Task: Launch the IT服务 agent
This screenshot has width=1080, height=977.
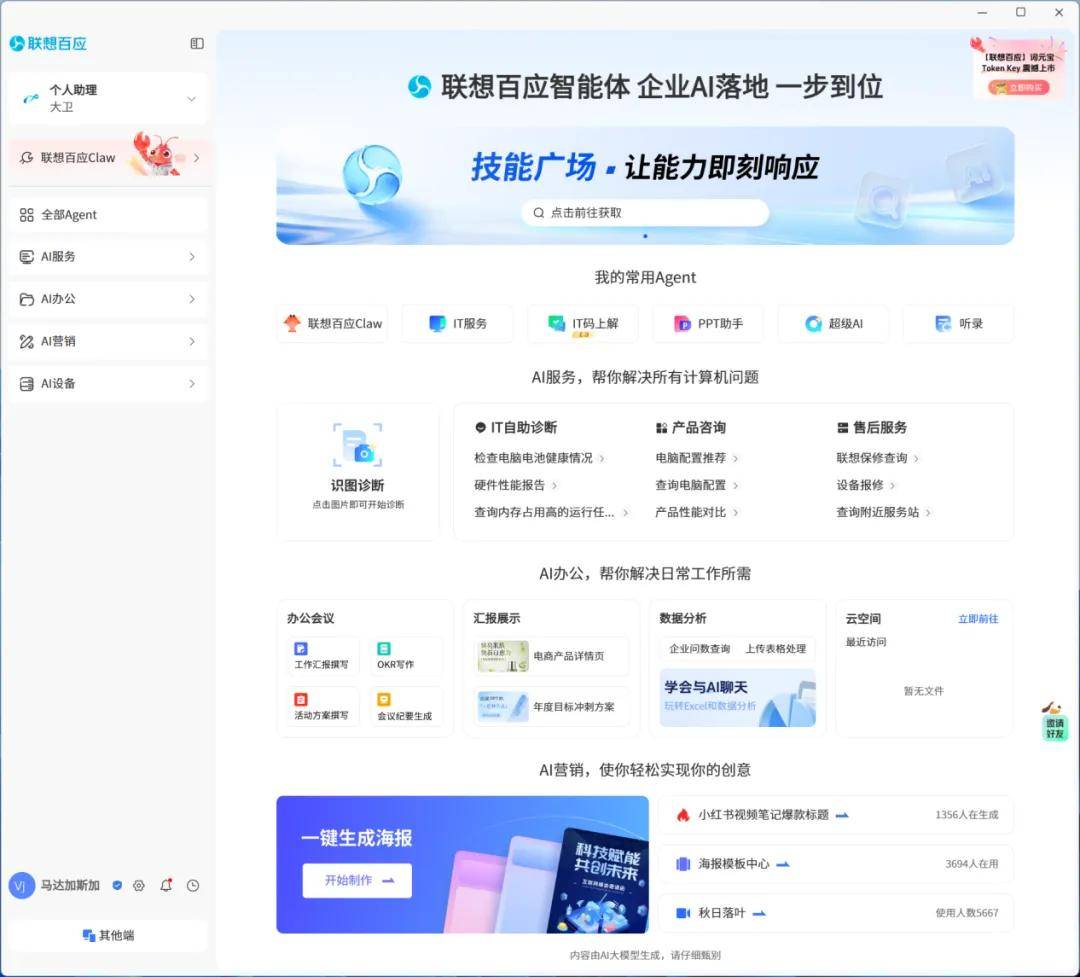Action: point(457,323)
